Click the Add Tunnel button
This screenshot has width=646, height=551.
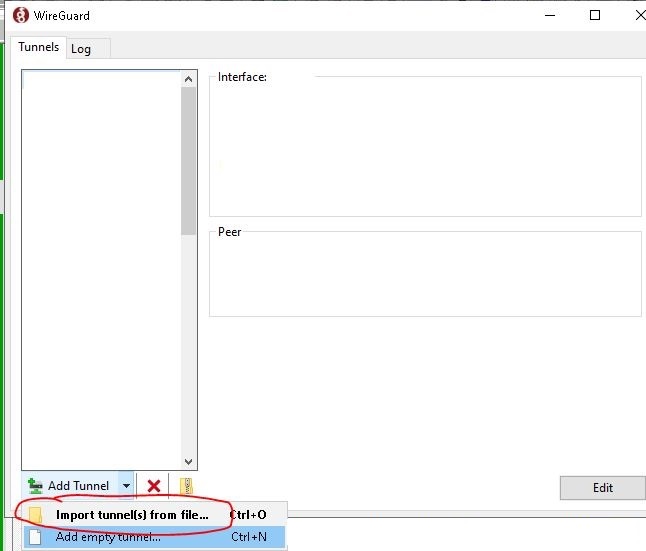point(70,486)
